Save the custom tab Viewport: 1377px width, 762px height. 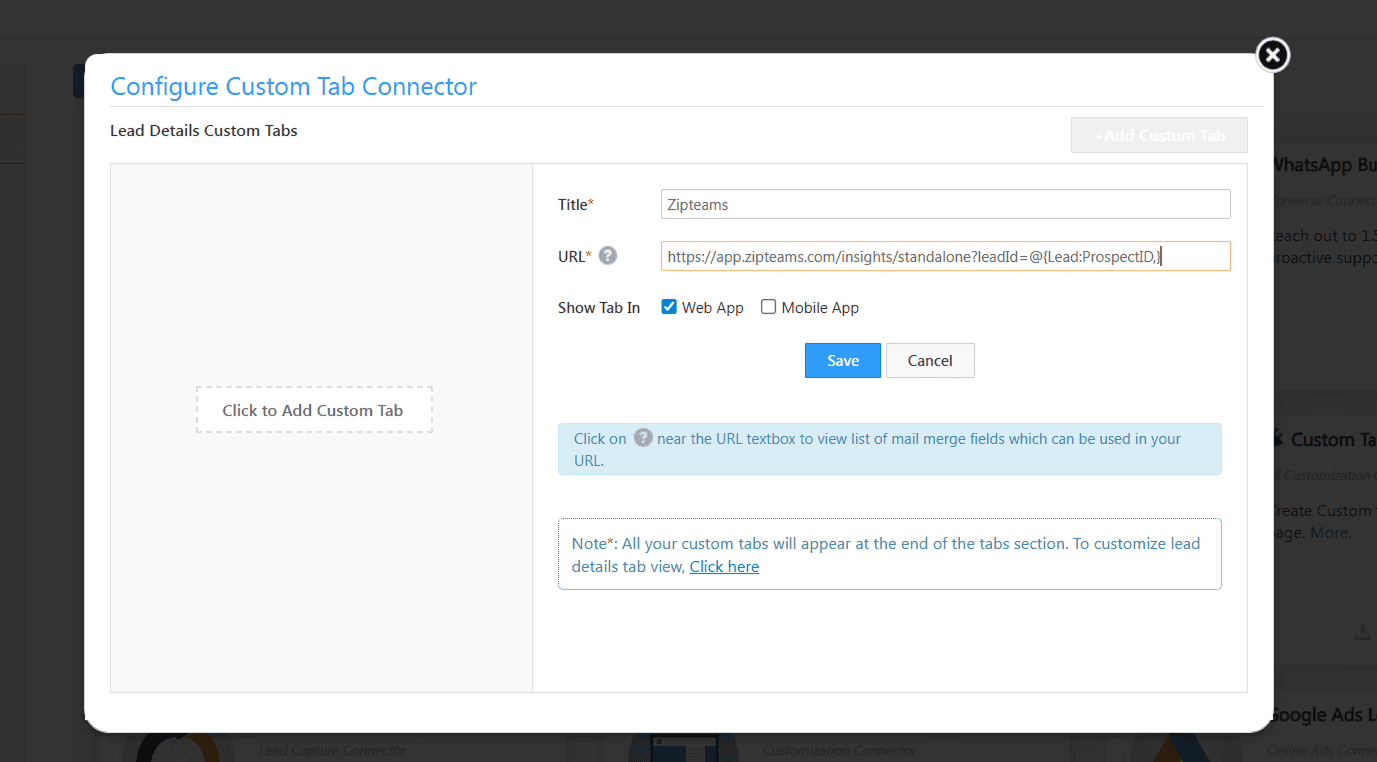pos(843,361)
